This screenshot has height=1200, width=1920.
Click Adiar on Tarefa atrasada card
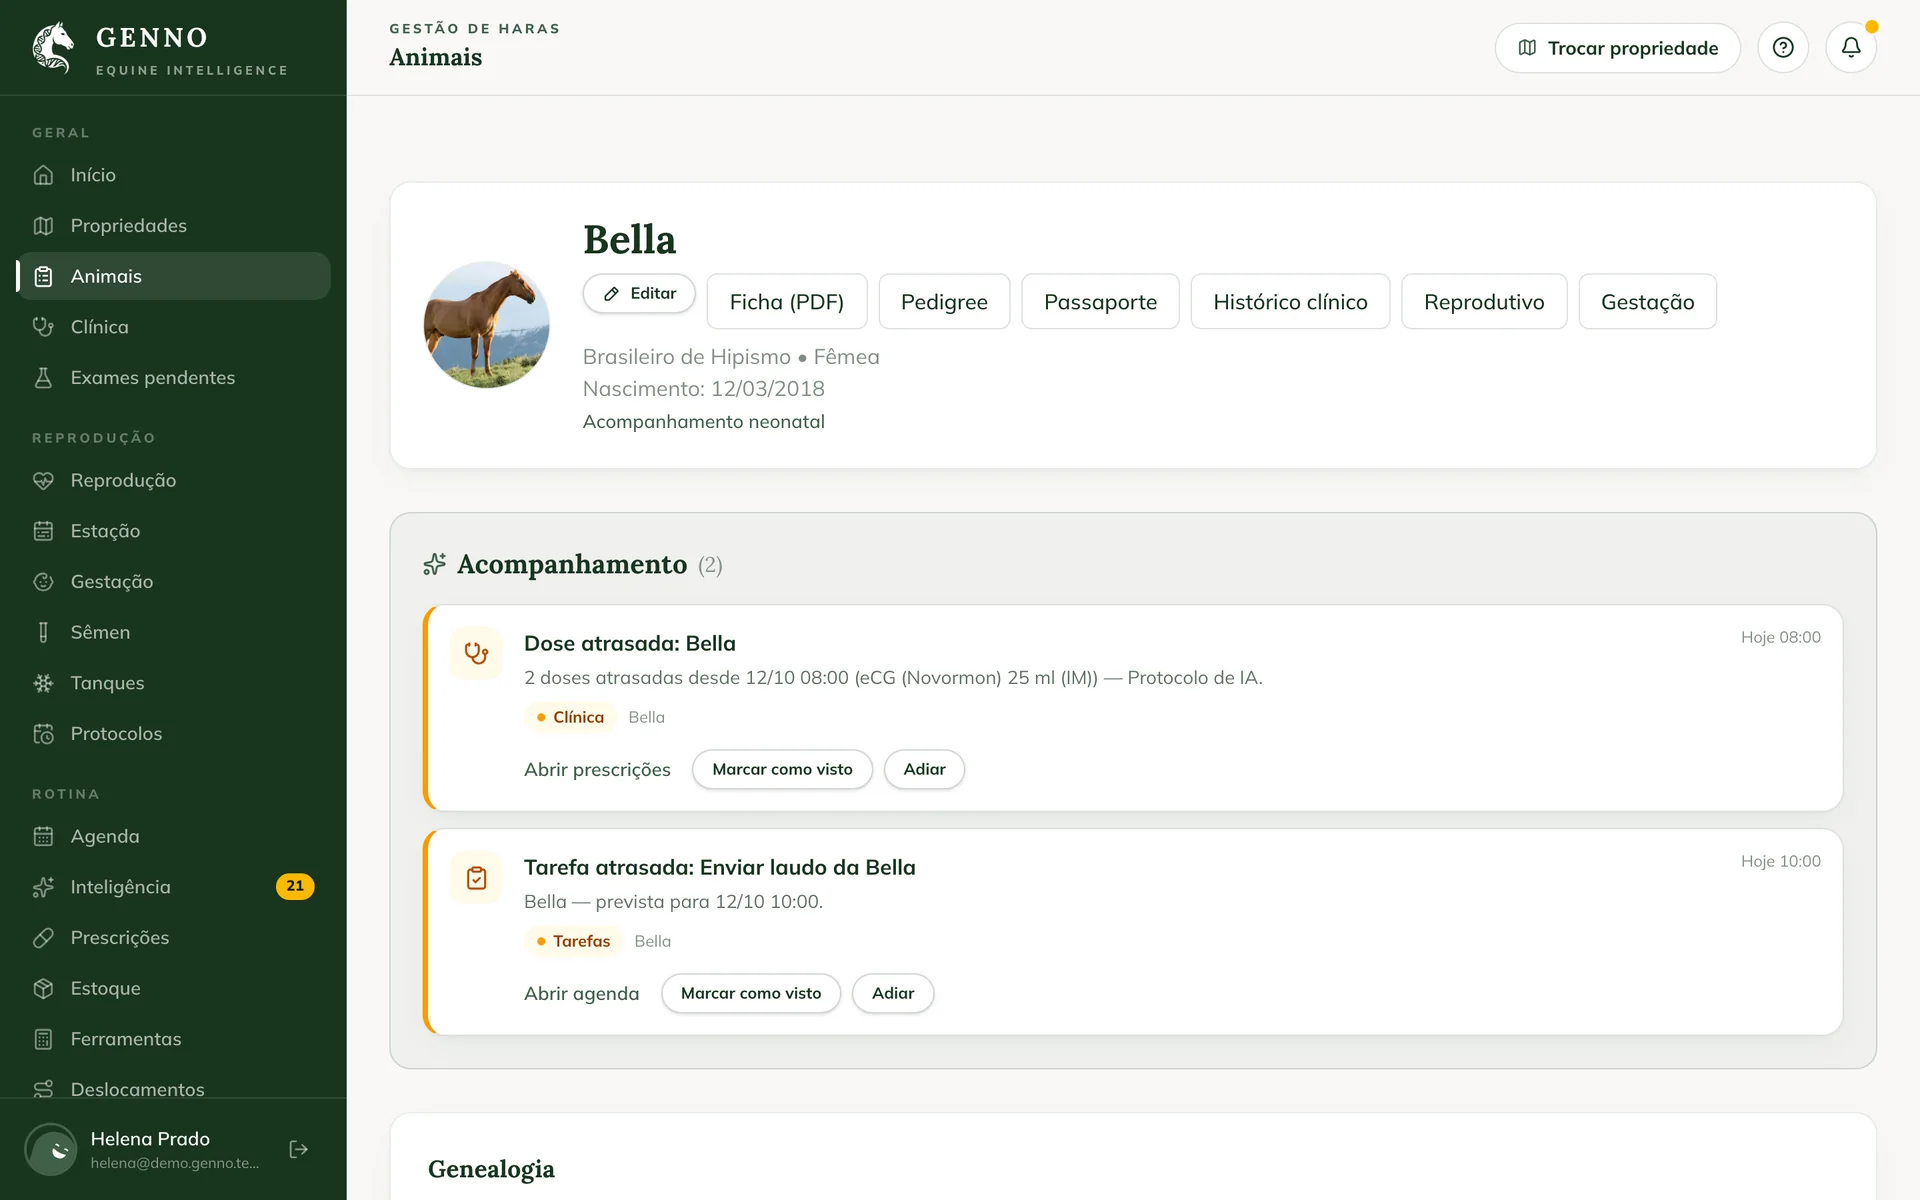893,994
